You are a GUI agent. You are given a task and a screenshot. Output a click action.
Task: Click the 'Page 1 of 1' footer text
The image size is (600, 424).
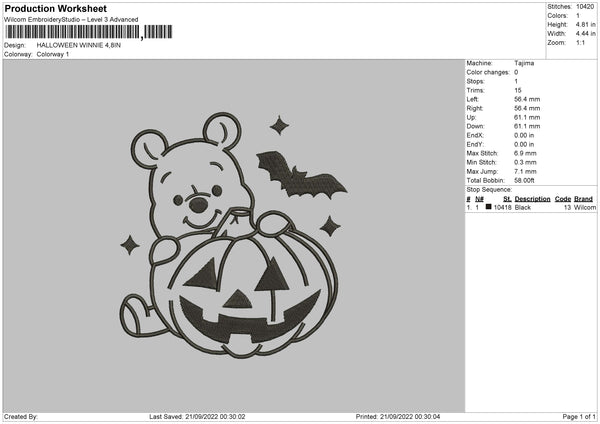pos(579,417)
